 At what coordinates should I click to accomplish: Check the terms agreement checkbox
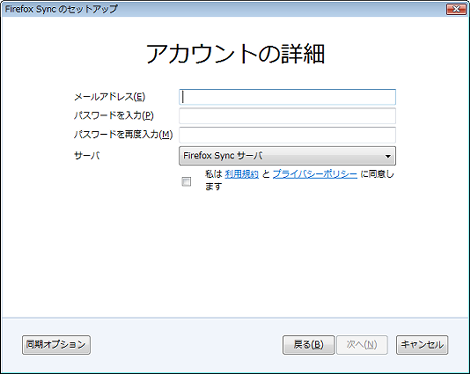(186, 182)
